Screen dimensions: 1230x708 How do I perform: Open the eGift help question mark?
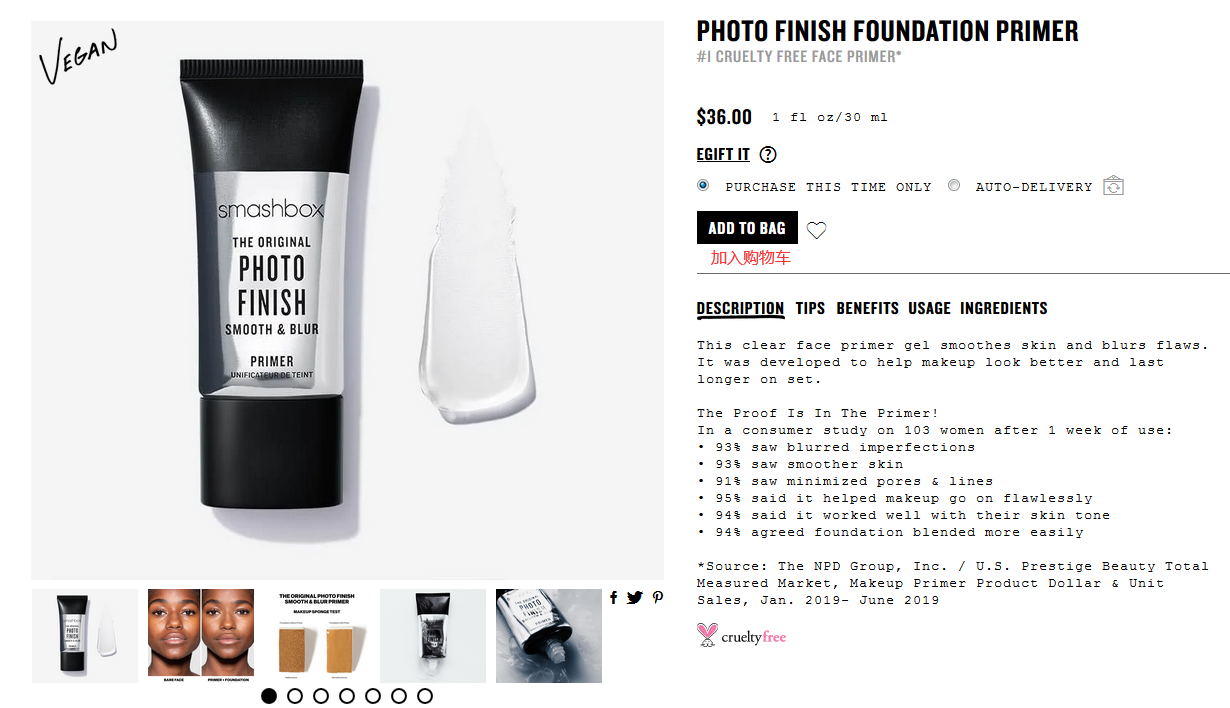click(768, 154)
